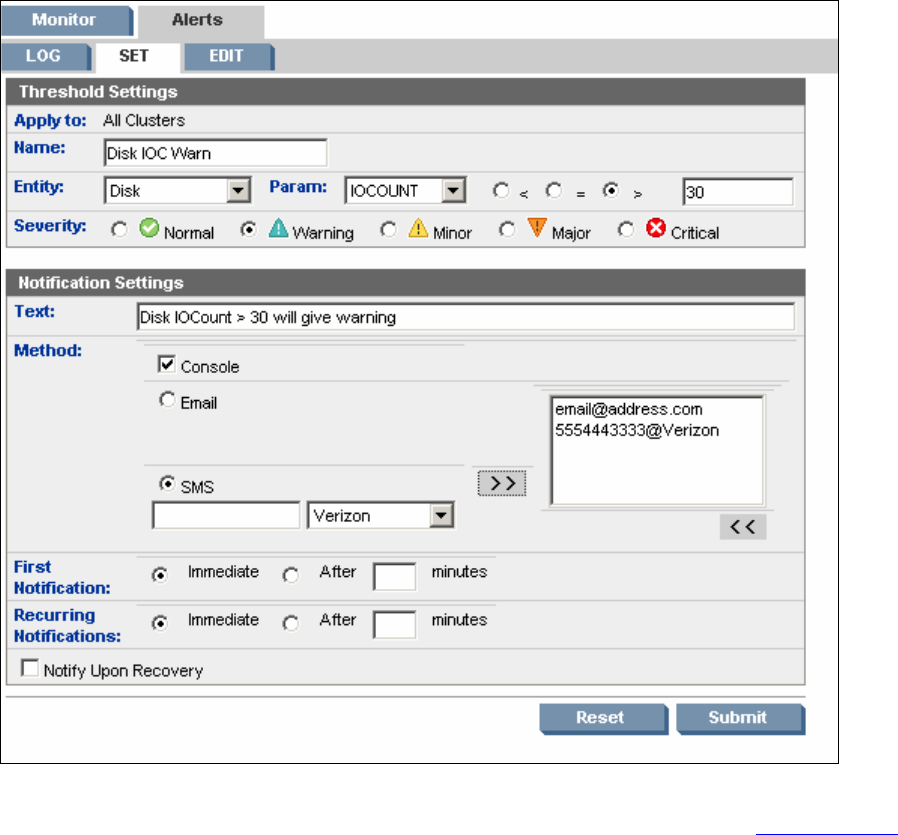Click the red Critical severity icon
Image resolution: width=898 pixels, height=835 pixels.
[x=657, y=230]
